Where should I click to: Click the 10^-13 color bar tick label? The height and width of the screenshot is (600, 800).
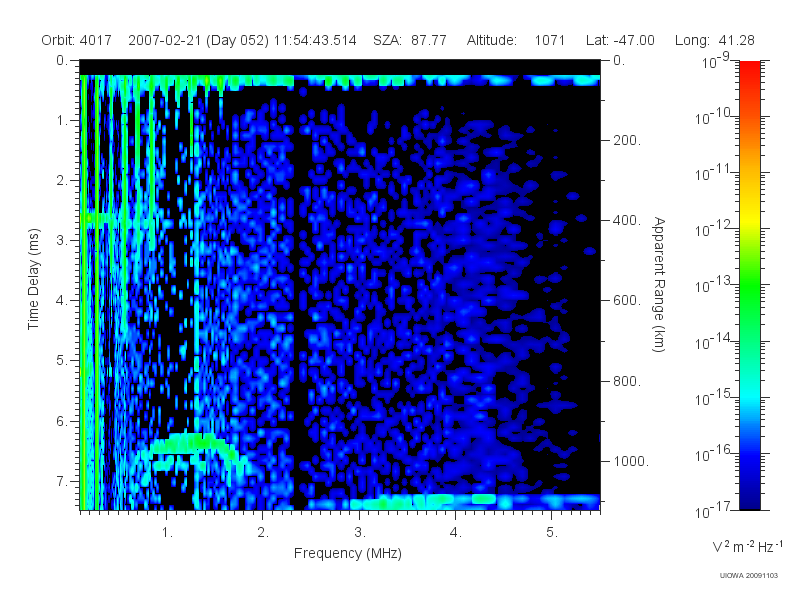point(715,285)
